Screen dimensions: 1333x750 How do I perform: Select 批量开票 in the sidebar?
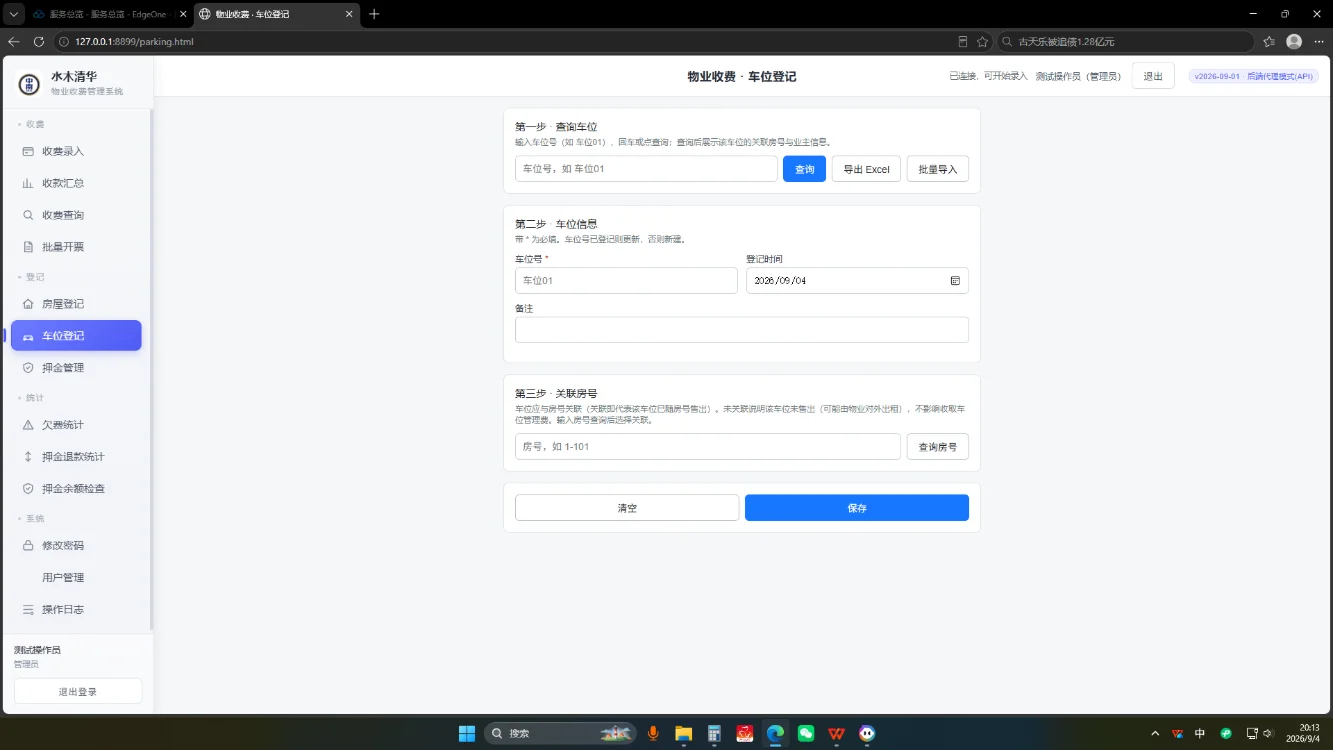tap(76, 247)
